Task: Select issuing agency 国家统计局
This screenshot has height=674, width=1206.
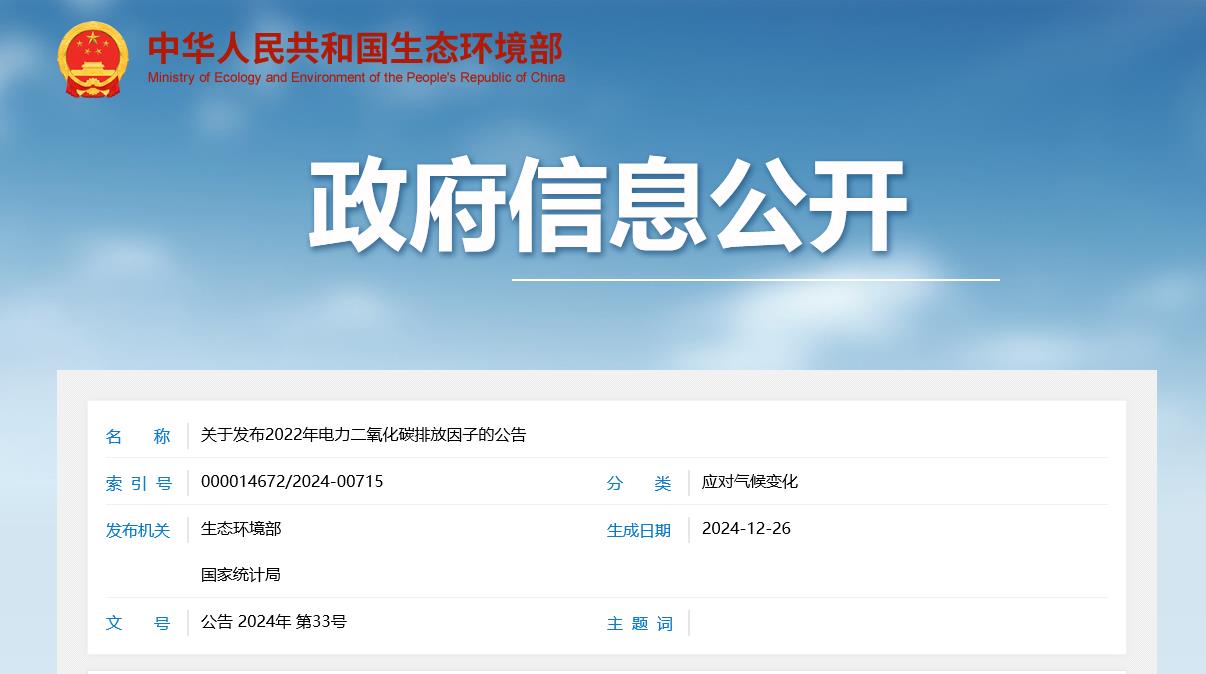Action: (x=241, y=575)
